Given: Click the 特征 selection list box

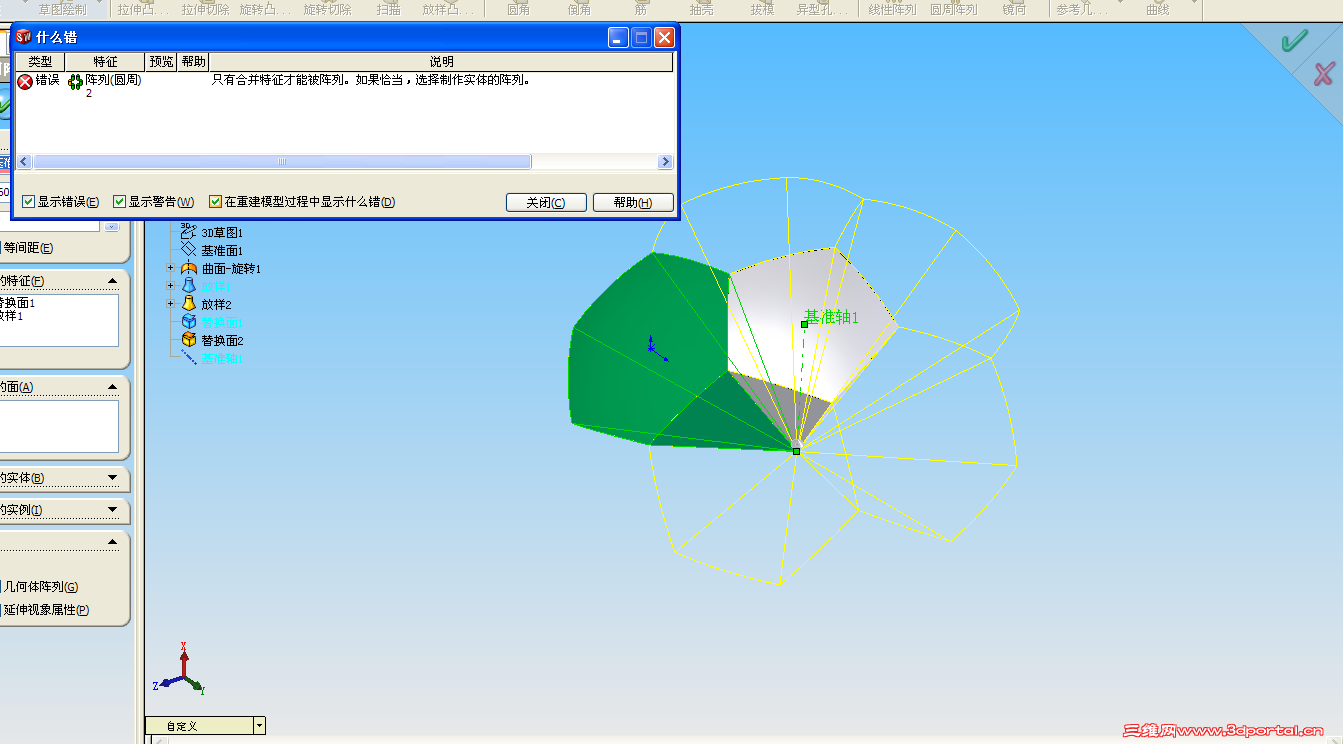Looking at the screenshot, I should 59,320.
